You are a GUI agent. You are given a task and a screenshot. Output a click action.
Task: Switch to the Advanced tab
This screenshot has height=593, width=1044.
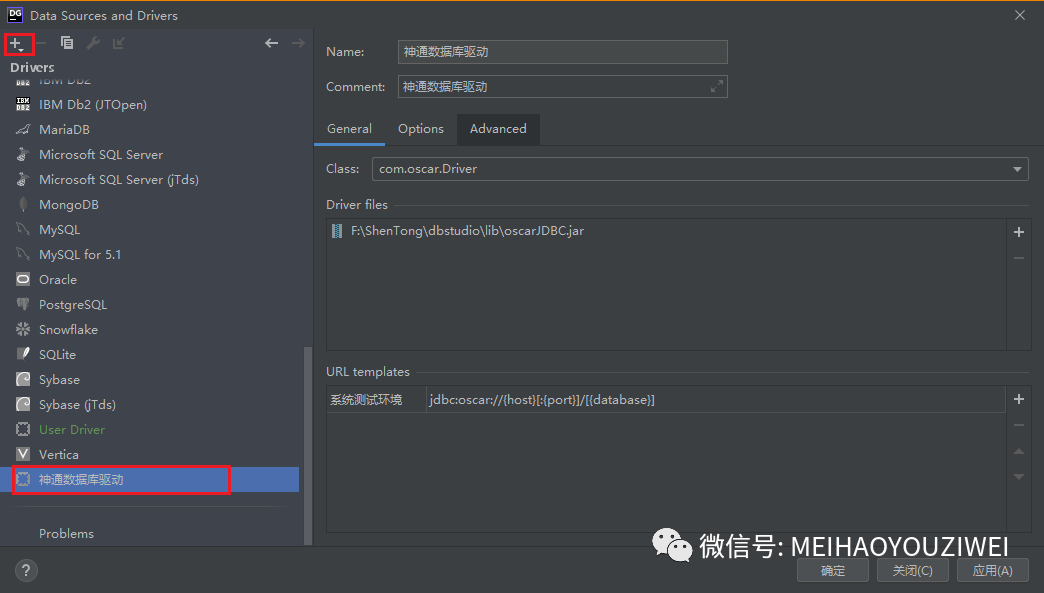(498, 129)
